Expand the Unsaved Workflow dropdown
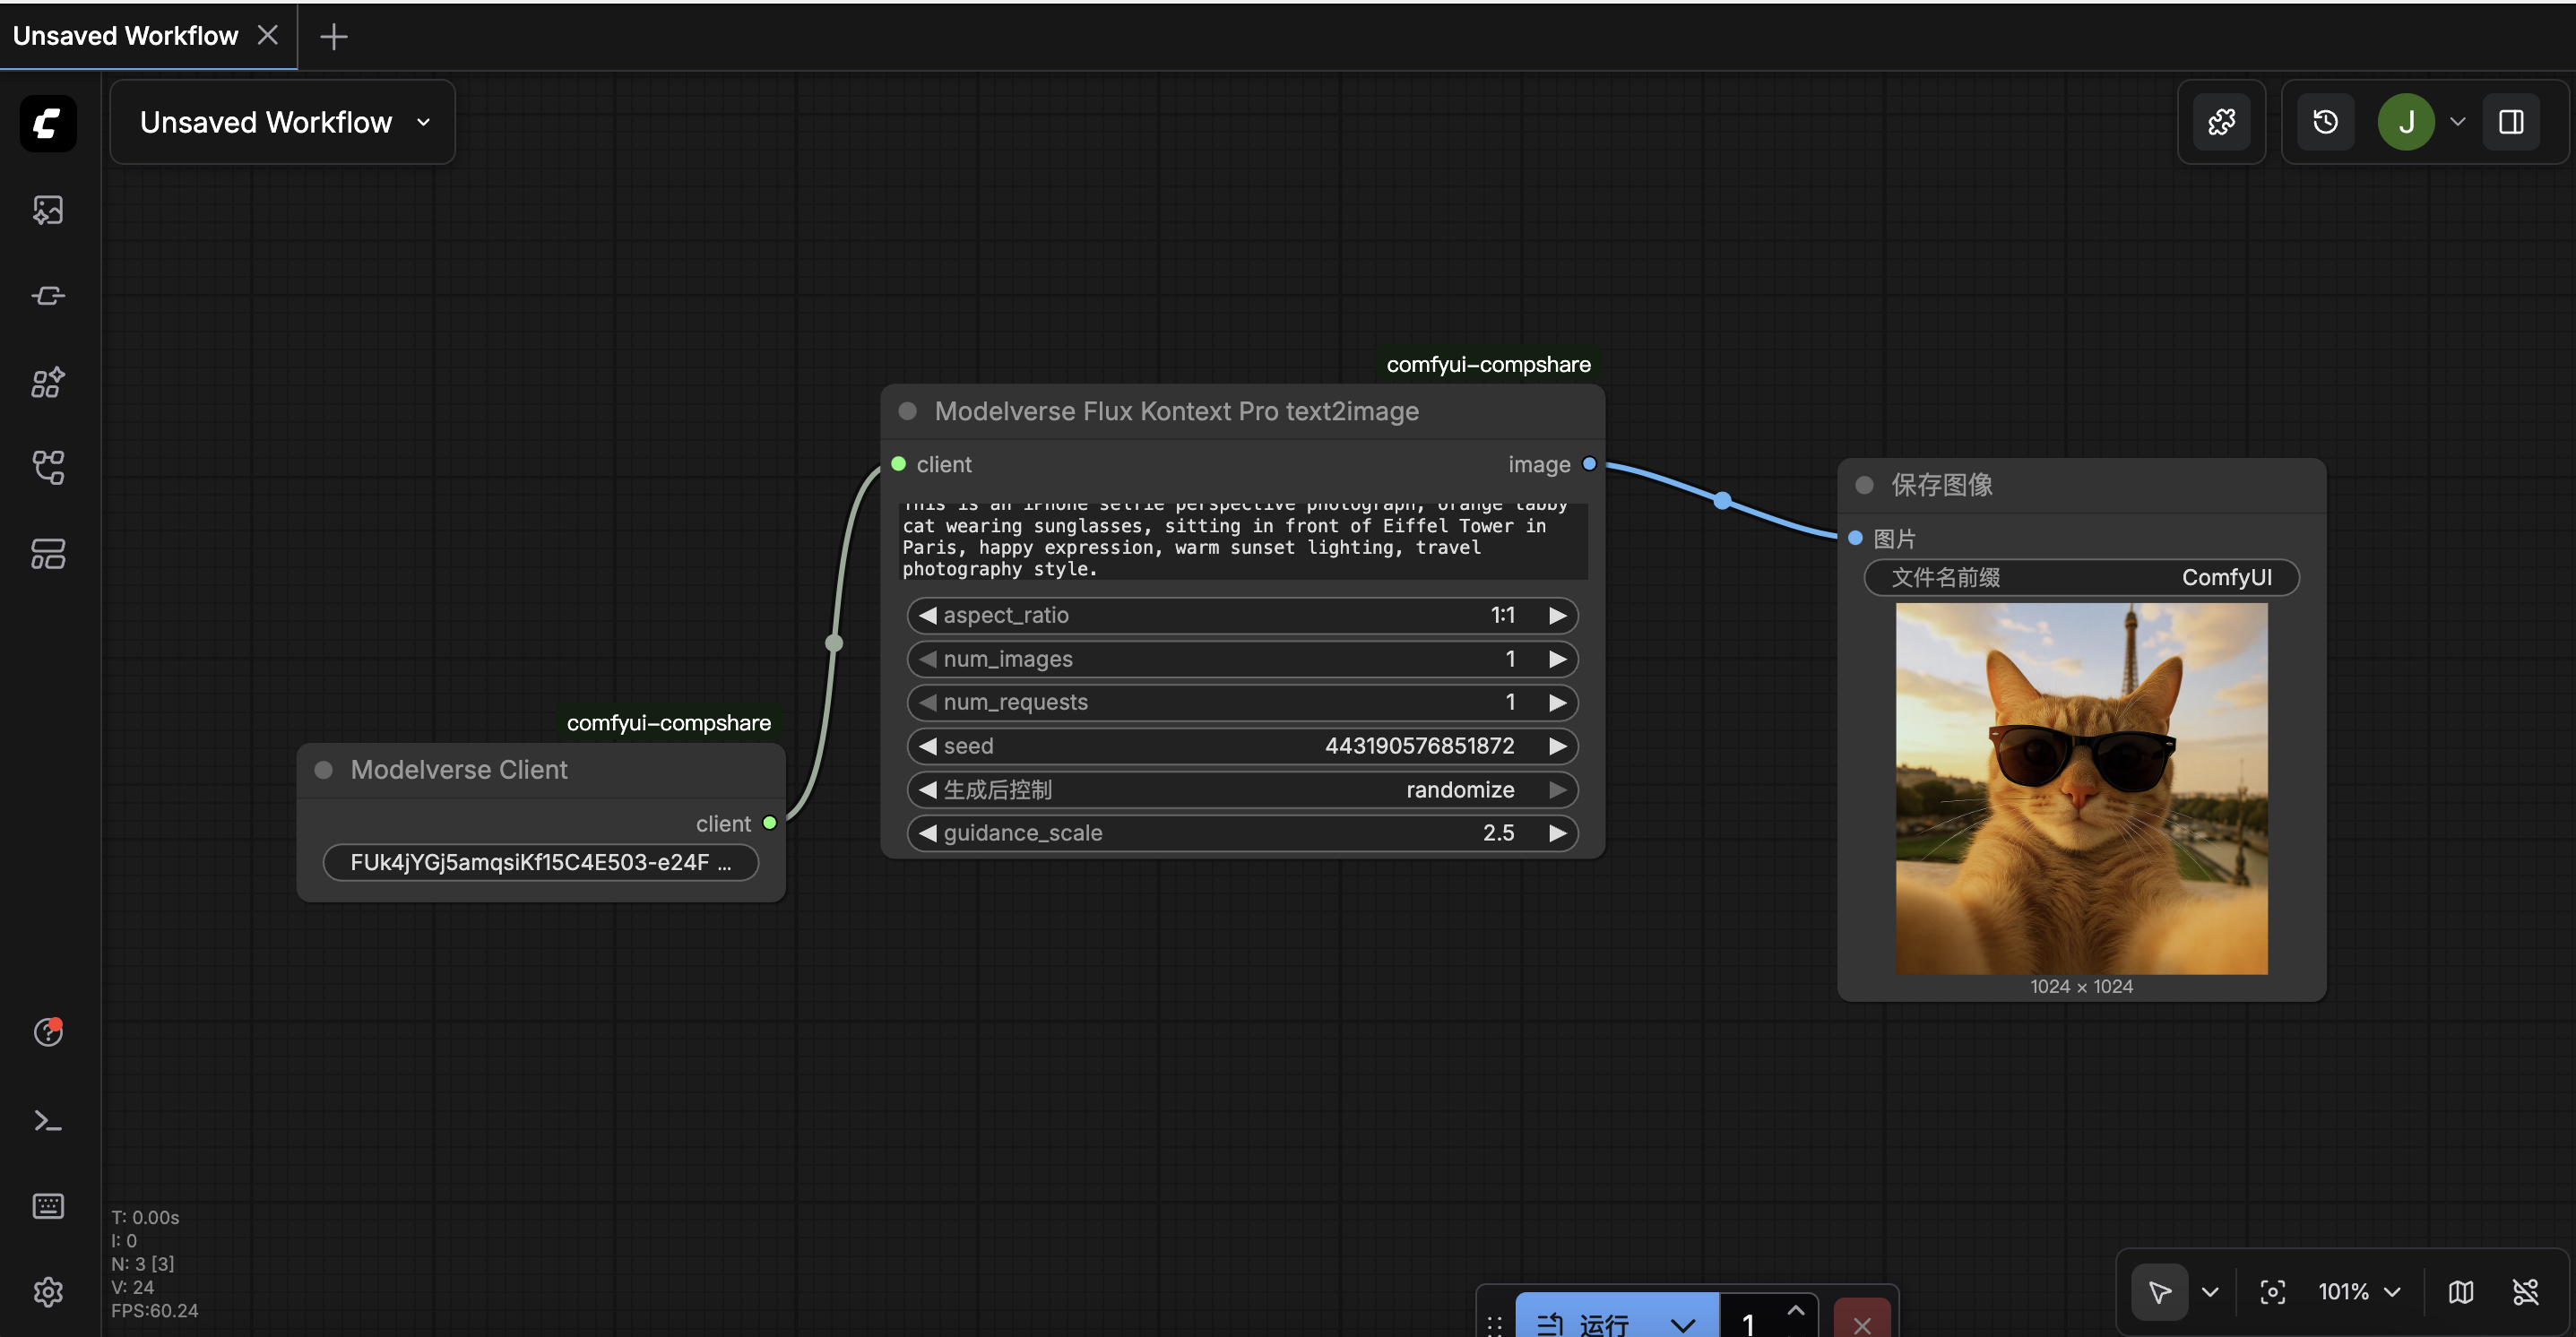 point(423,122)
